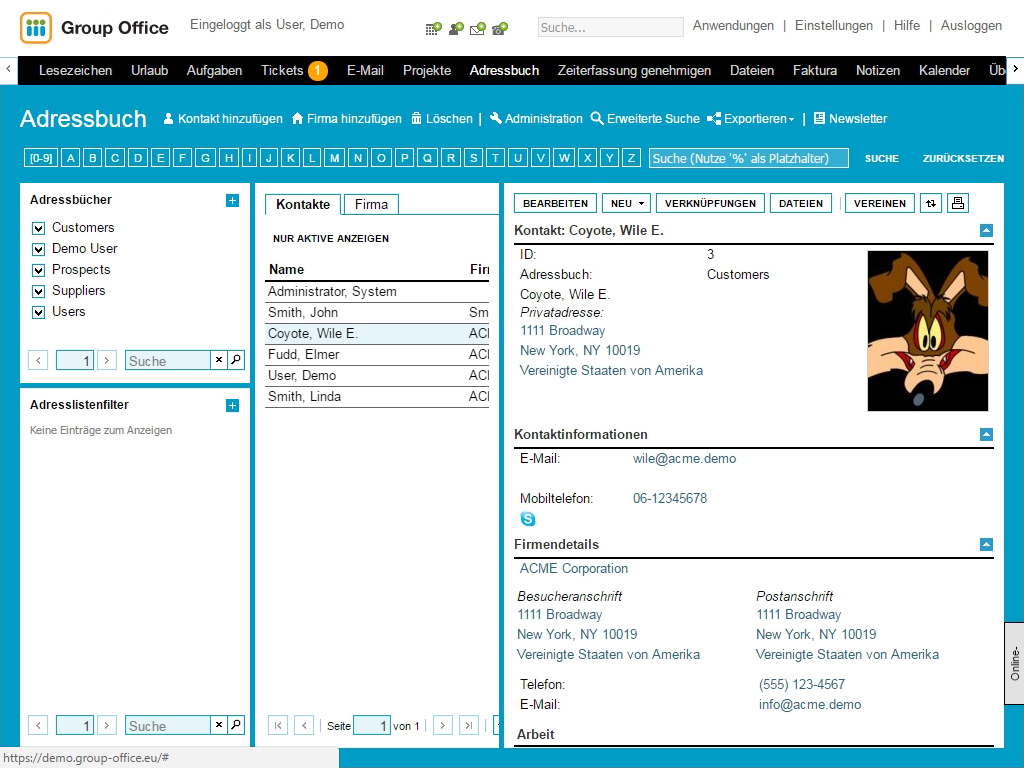Print the contact using the printer icon
Viewport: 1024px width, 768px height.
(x=957, y=203)
